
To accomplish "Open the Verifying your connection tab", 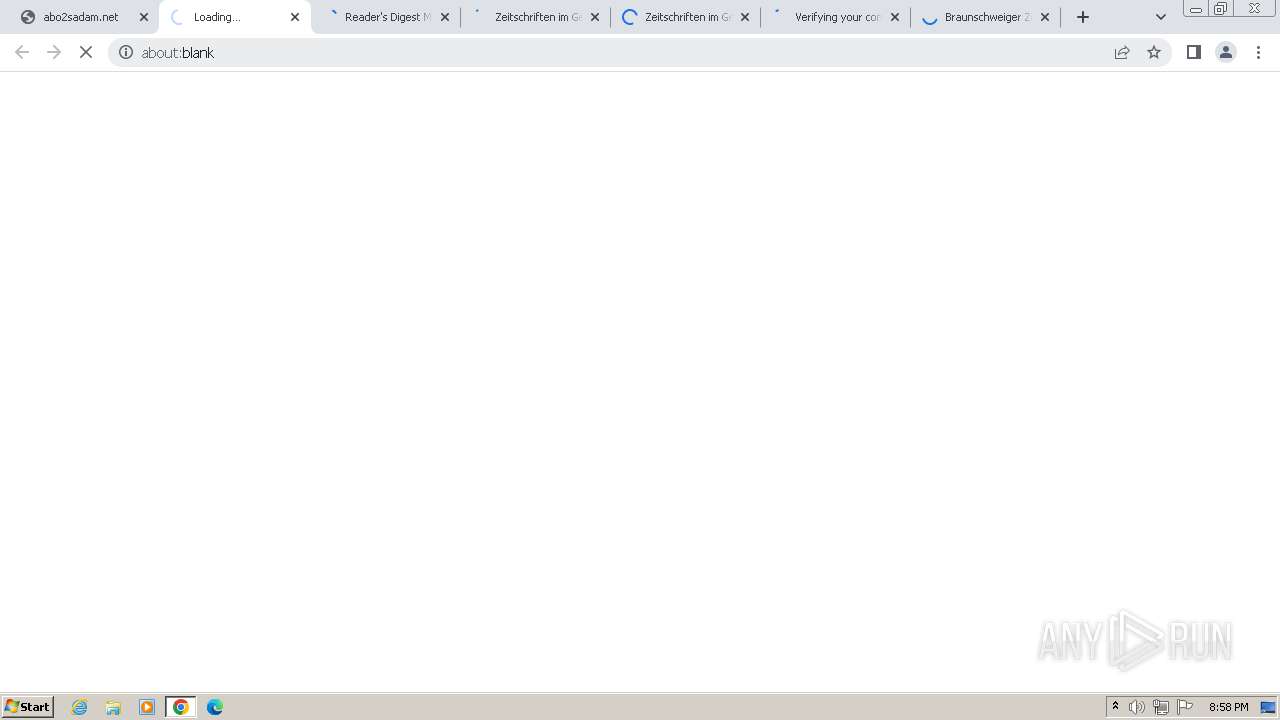I will point(837,17).
